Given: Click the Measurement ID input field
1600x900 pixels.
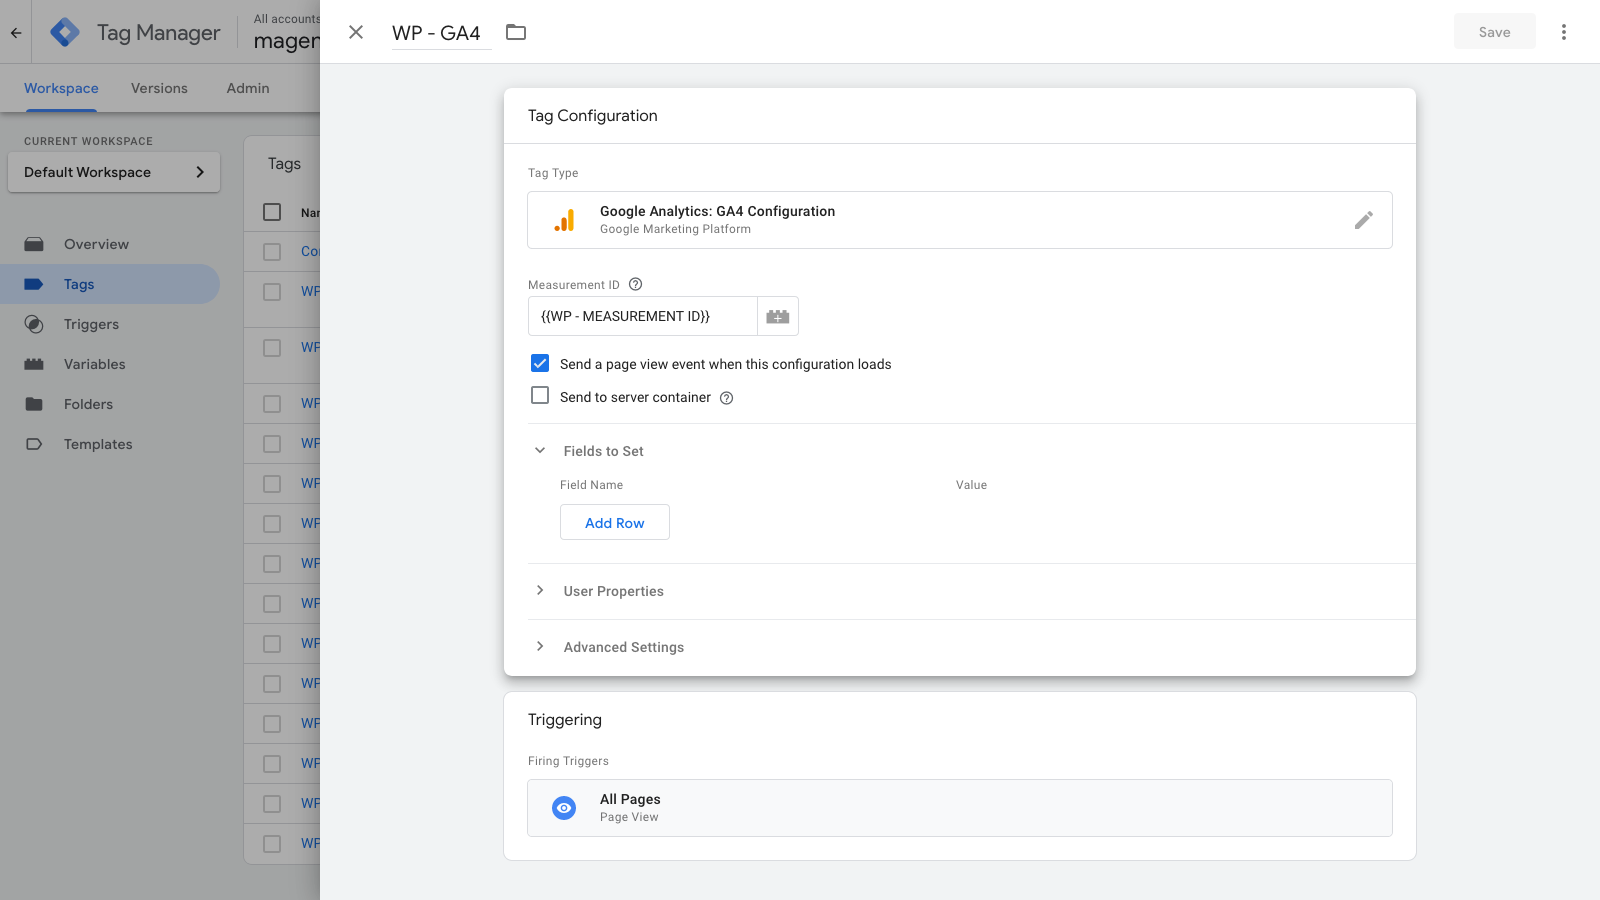Looking at the screenshot, I should (x=643, y=316).
